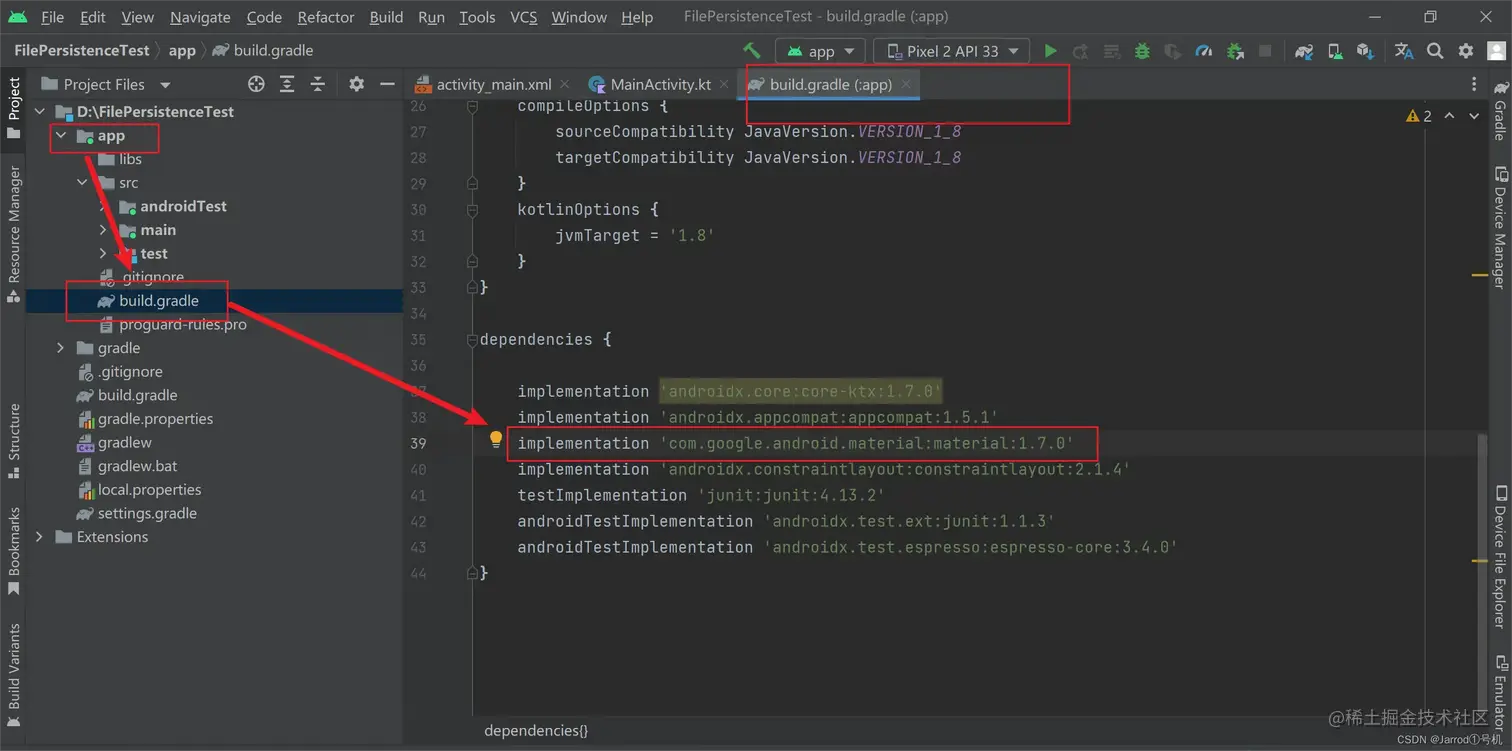This screenshot has width=1512, height=751.
Task: Open the File menu
Action: 52,17
